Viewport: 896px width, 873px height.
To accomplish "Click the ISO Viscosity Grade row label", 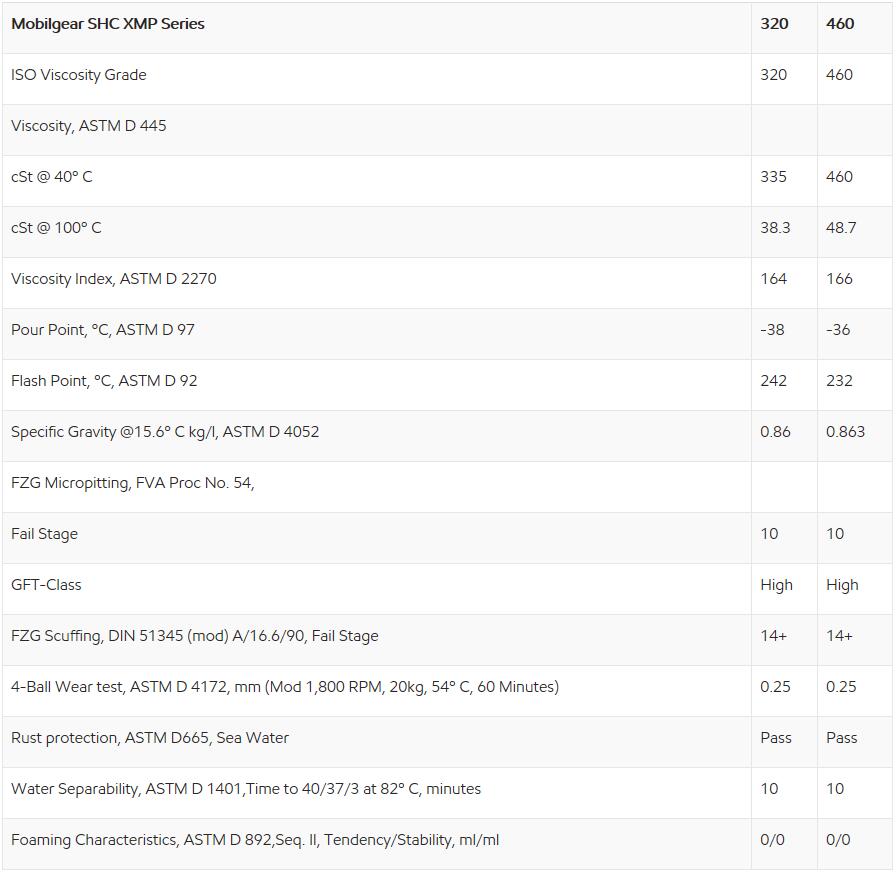I will coord(79,75).
